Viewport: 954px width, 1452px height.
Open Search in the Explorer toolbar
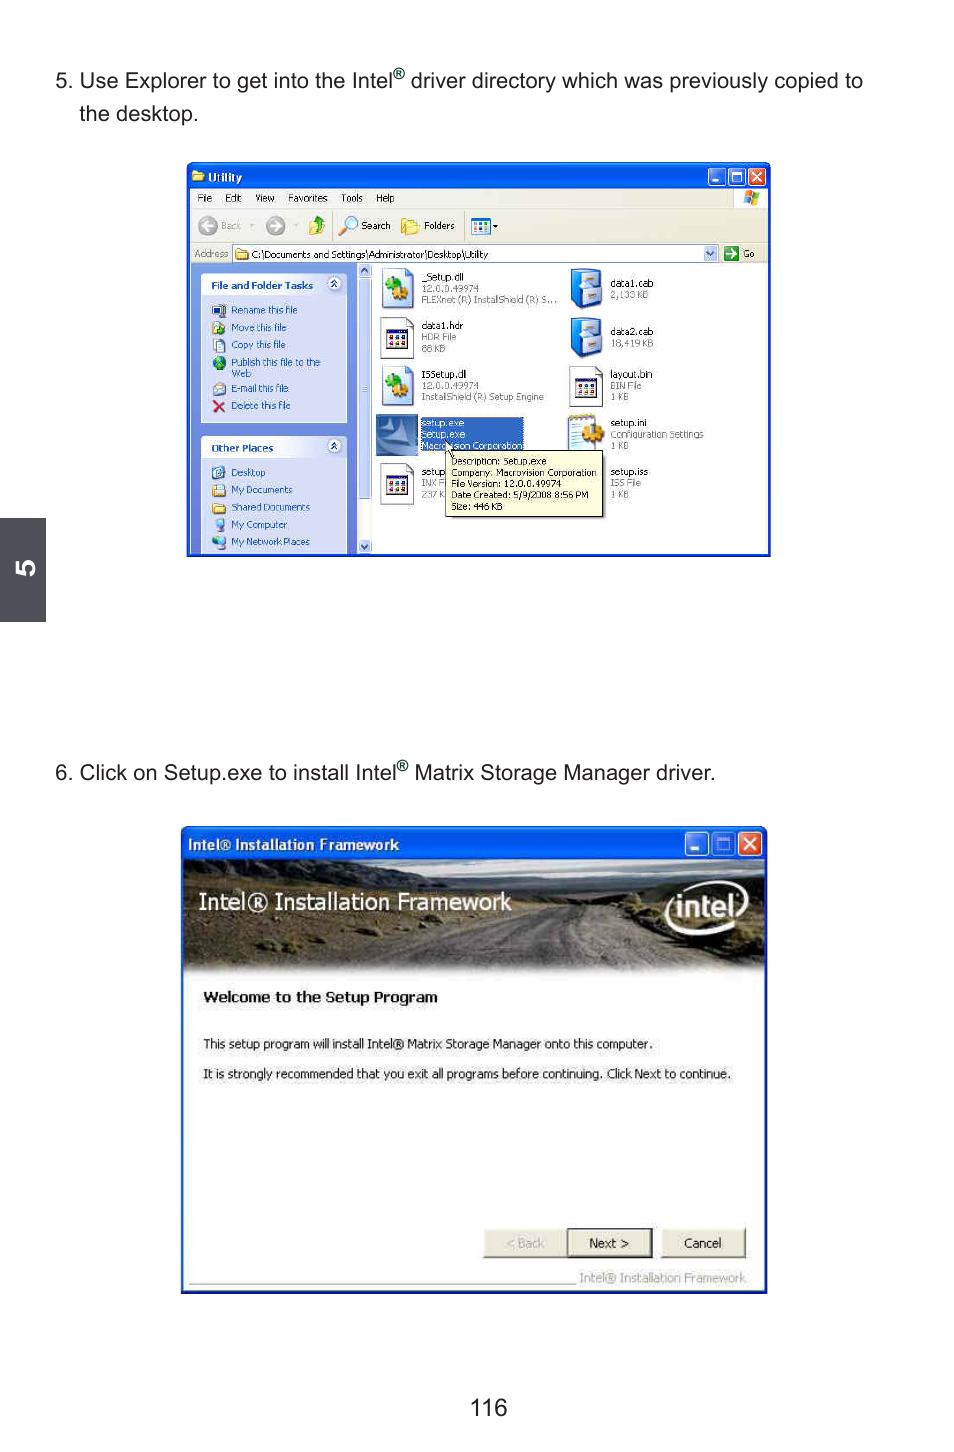click(x=365, y=226)
